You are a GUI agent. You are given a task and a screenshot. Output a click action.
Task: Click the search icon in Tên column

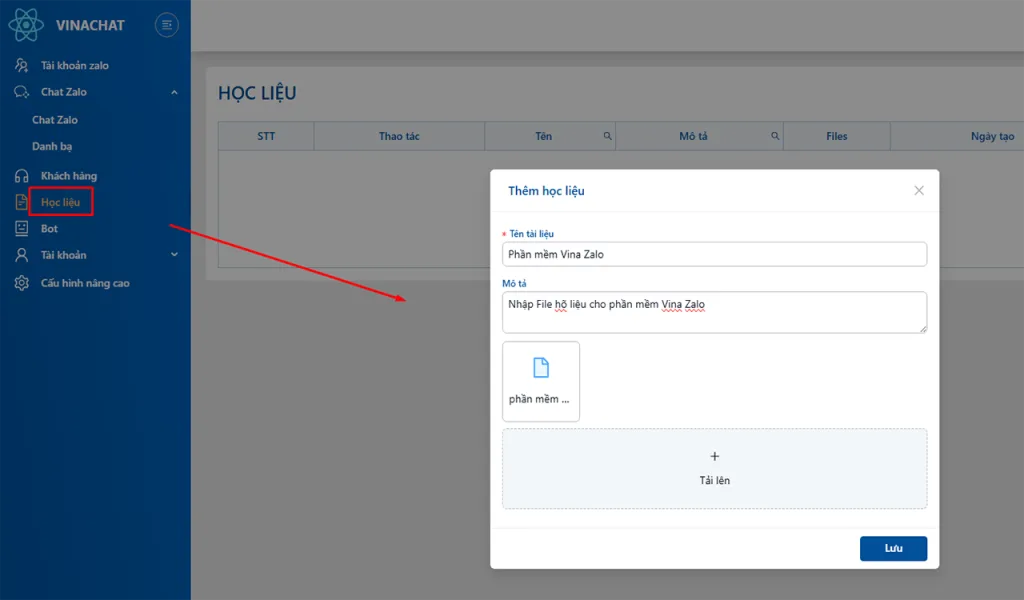607,136
